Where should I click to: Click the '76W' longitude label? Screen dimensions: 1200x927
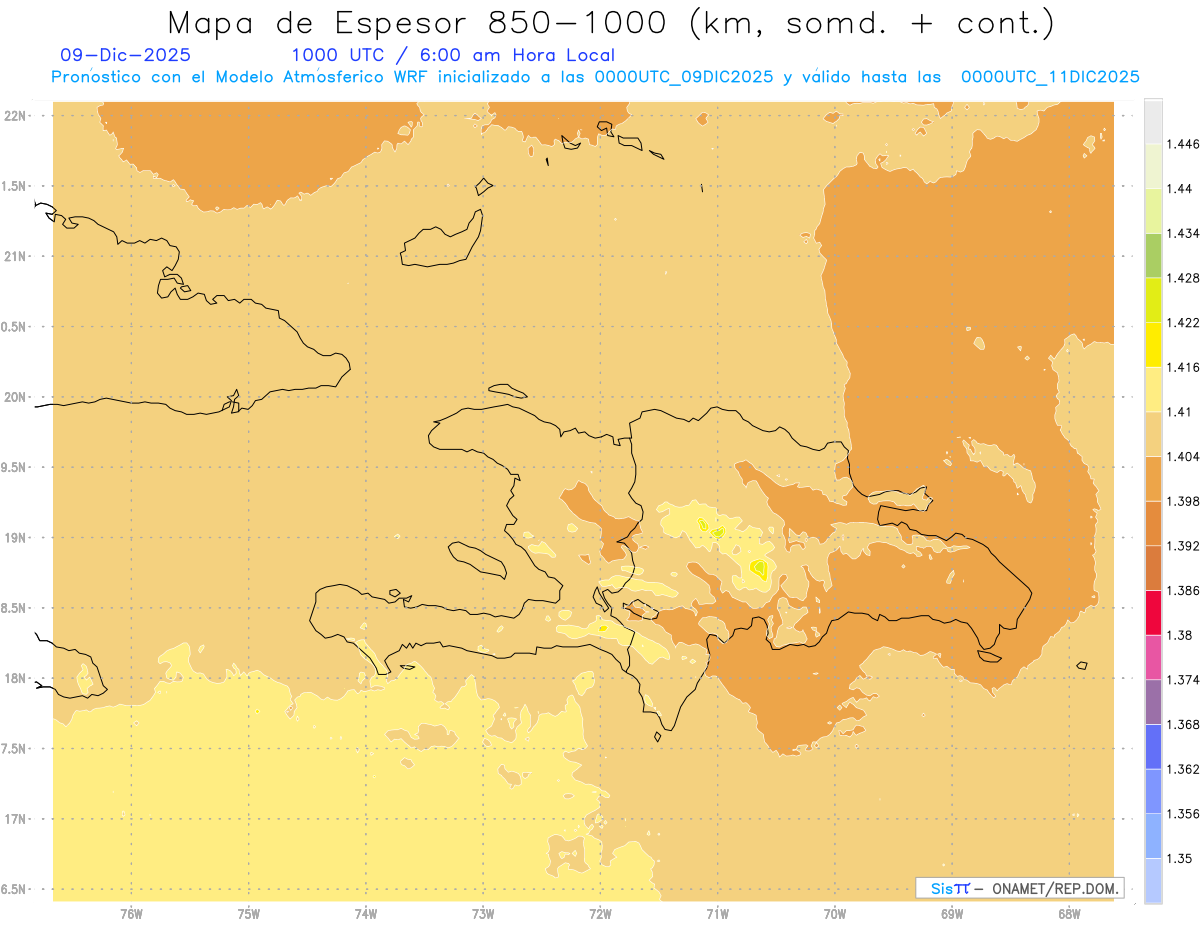tap(131, 914)
